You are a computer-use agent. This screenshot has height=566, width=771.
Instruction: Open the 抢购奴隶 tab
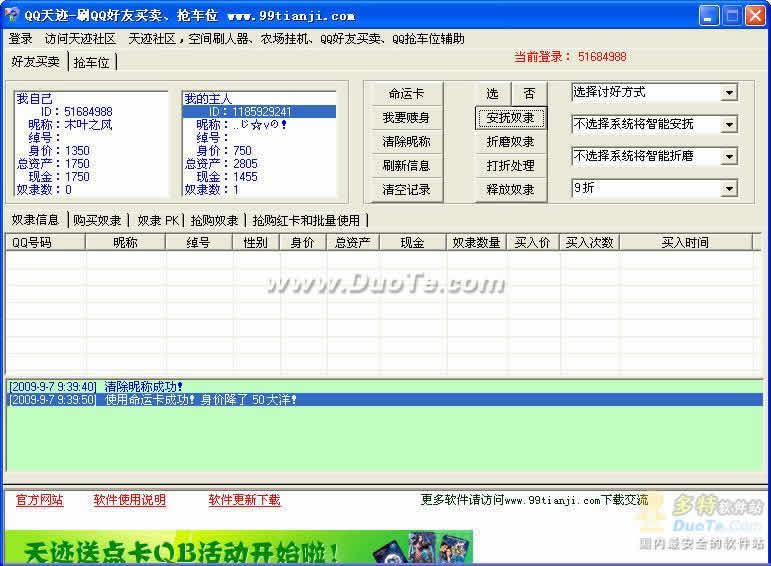click(214, 220)
